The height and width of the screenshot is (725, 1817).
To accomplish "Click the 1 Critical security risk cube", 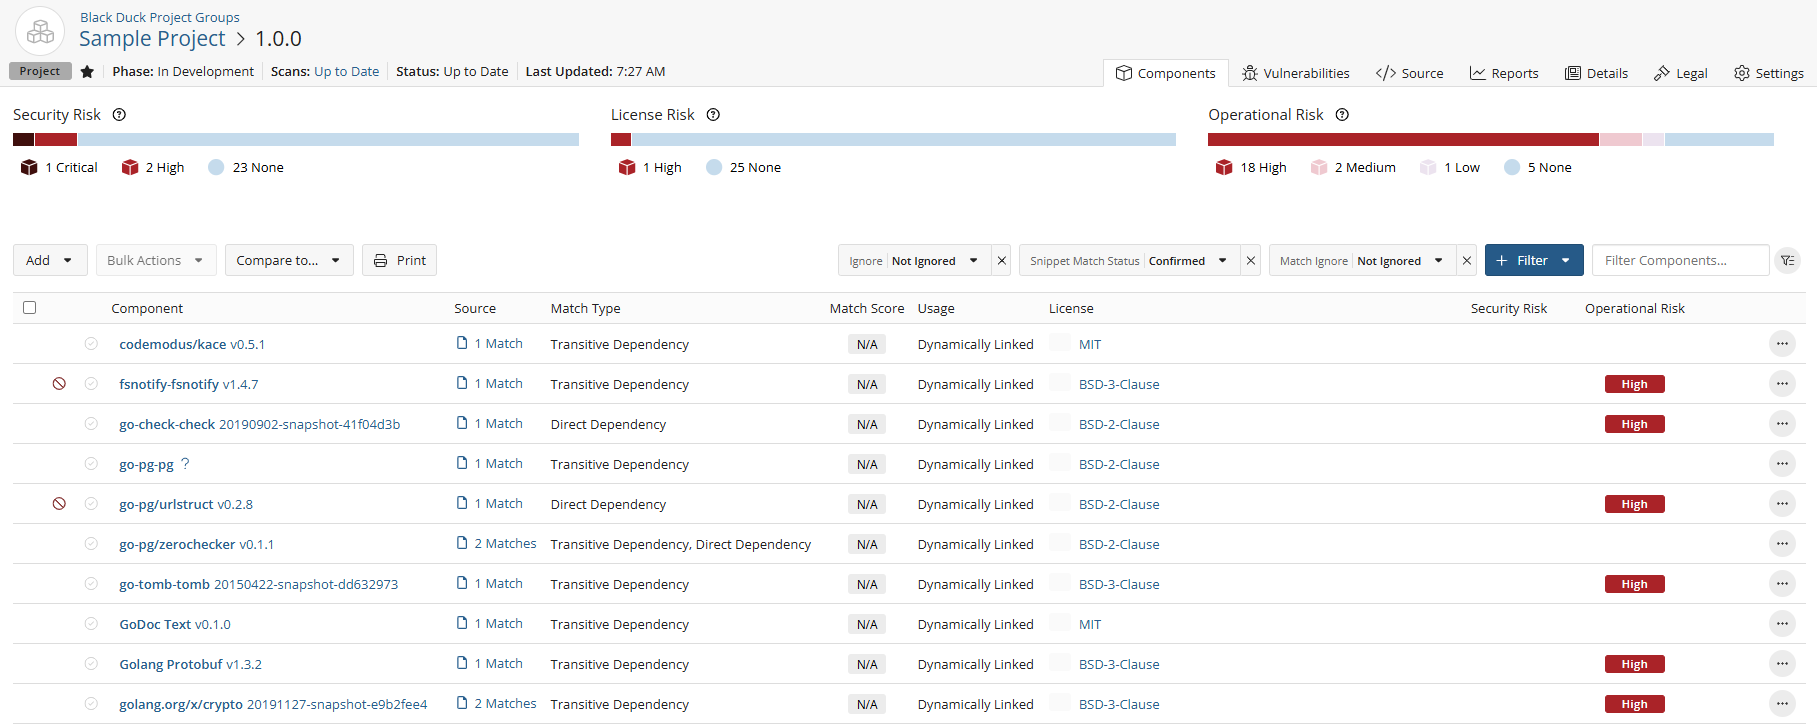I will (x=29, y=167).
